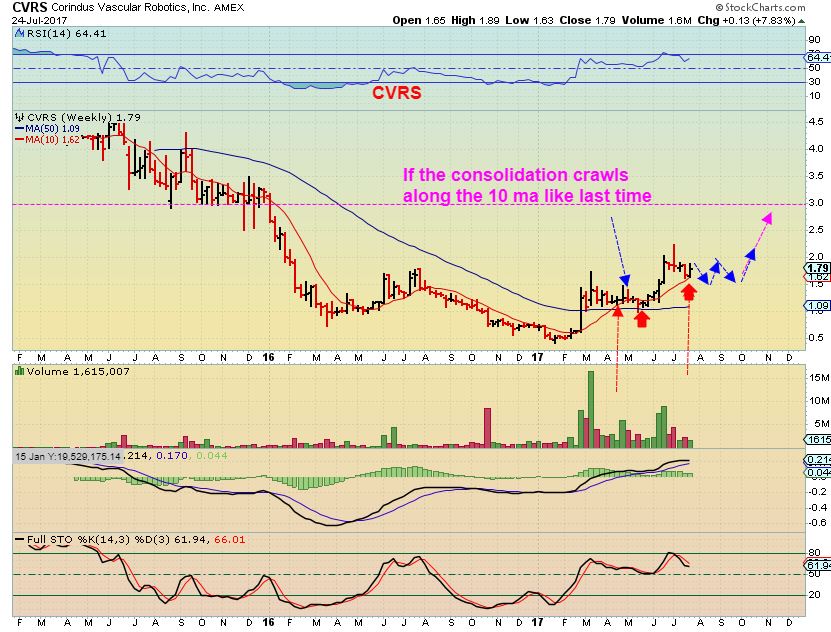The height and width of the screenshot is (632, 831).
Task: Click the 1.79 last price tag on price axis
Action: [818, 268]
